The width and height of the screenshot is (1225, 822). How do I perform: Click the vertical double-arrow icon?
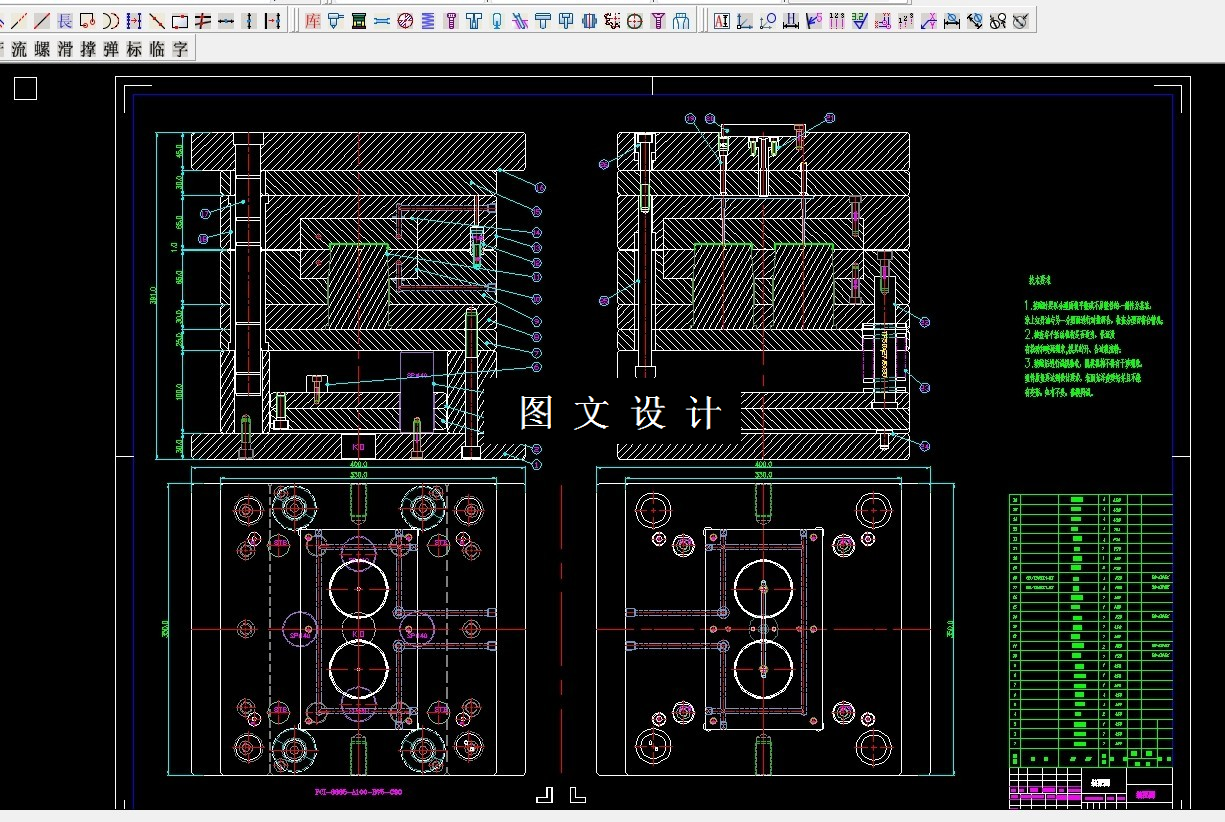[248, 20]
